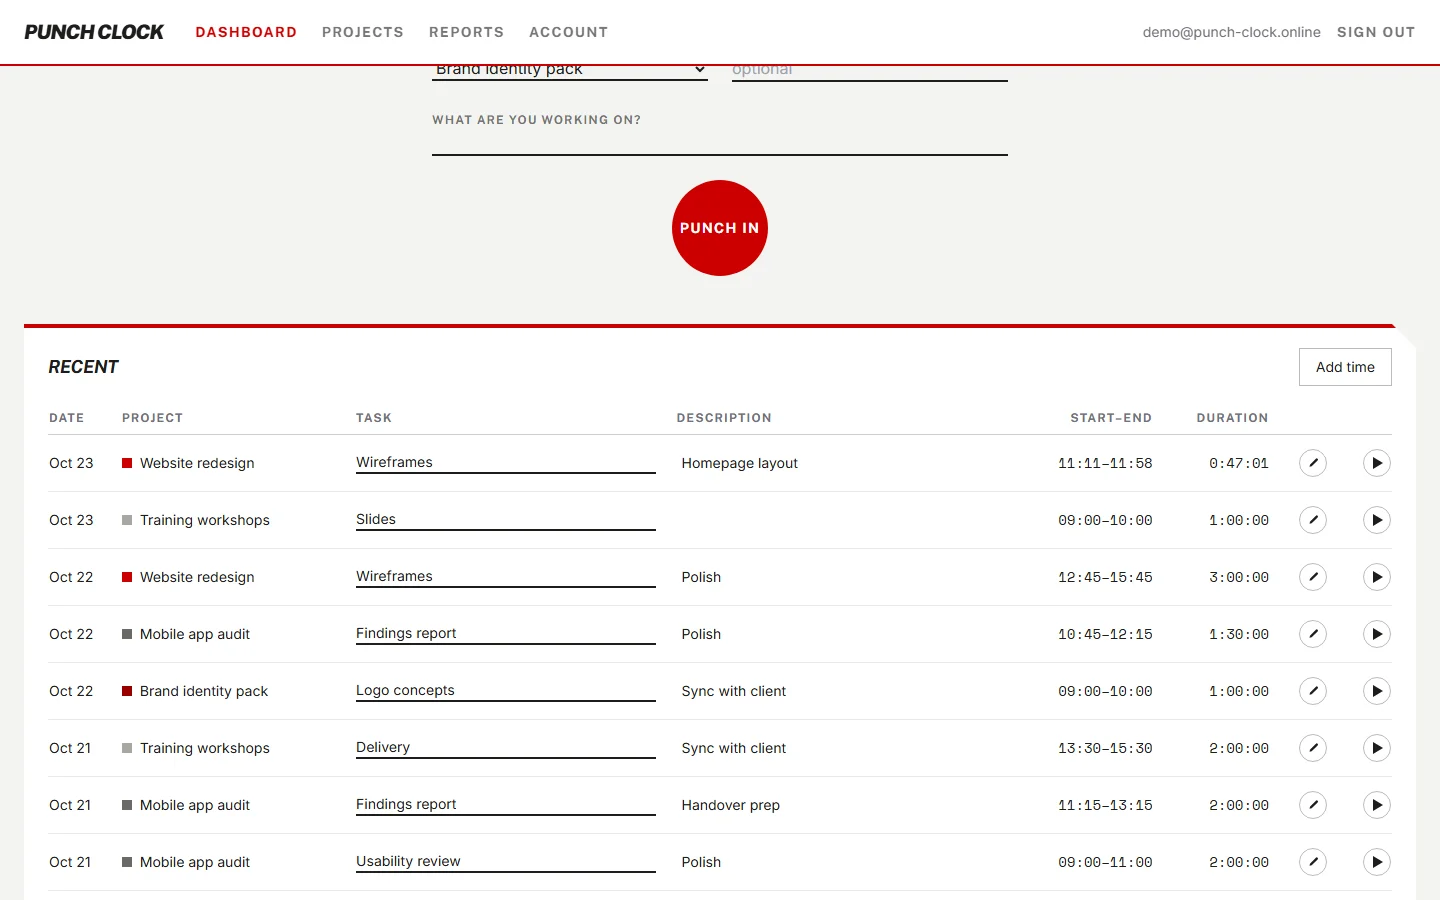
Task: Click the Findings report task on Oct 22
Action: pyautogui.click(x=506, y=634)
